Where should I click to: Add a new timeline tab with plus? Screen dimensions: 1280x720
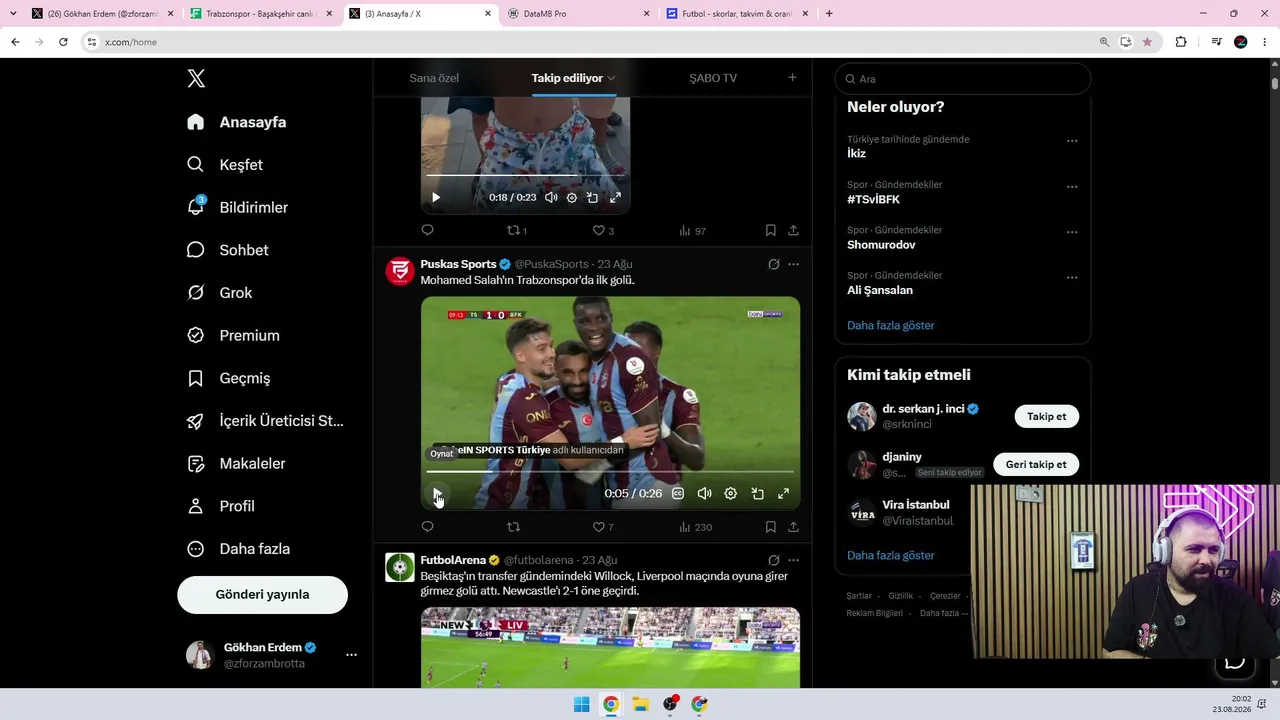pyautogui.click(x=792, y=78)
